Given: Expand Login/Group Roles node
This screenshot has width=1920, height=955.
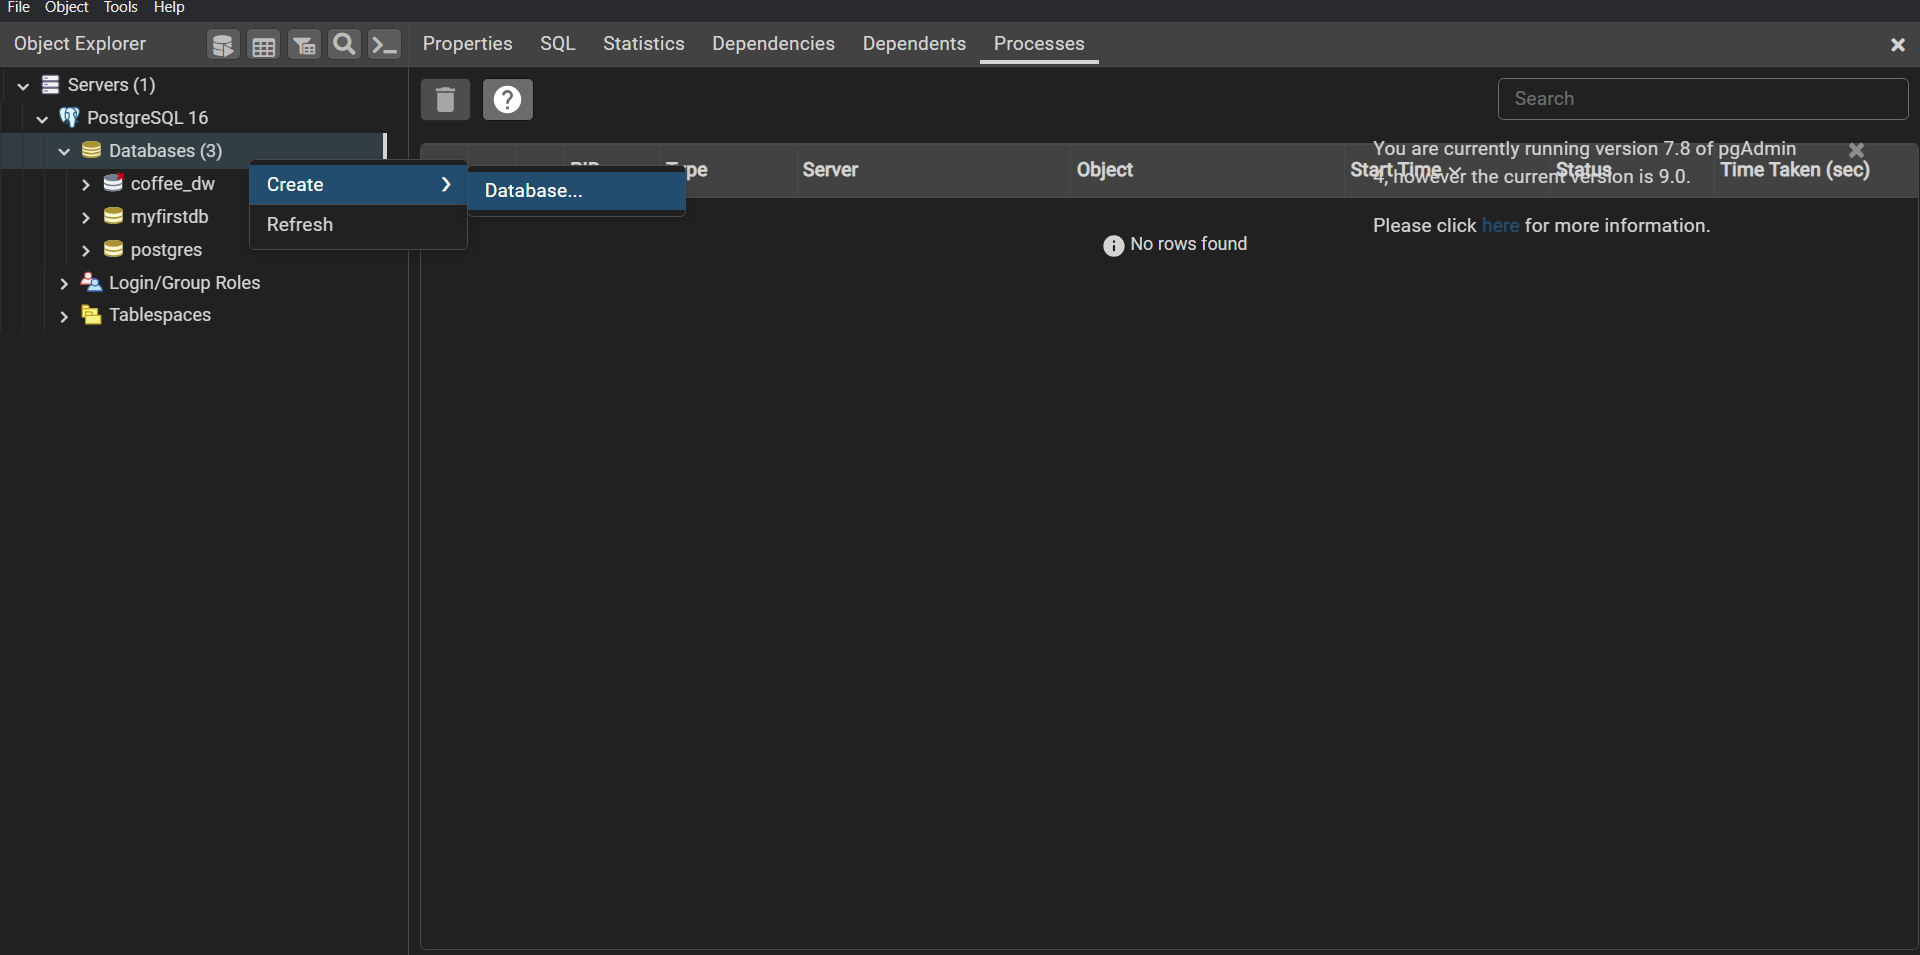Looking at the screenshot, I should coord(64,283).
